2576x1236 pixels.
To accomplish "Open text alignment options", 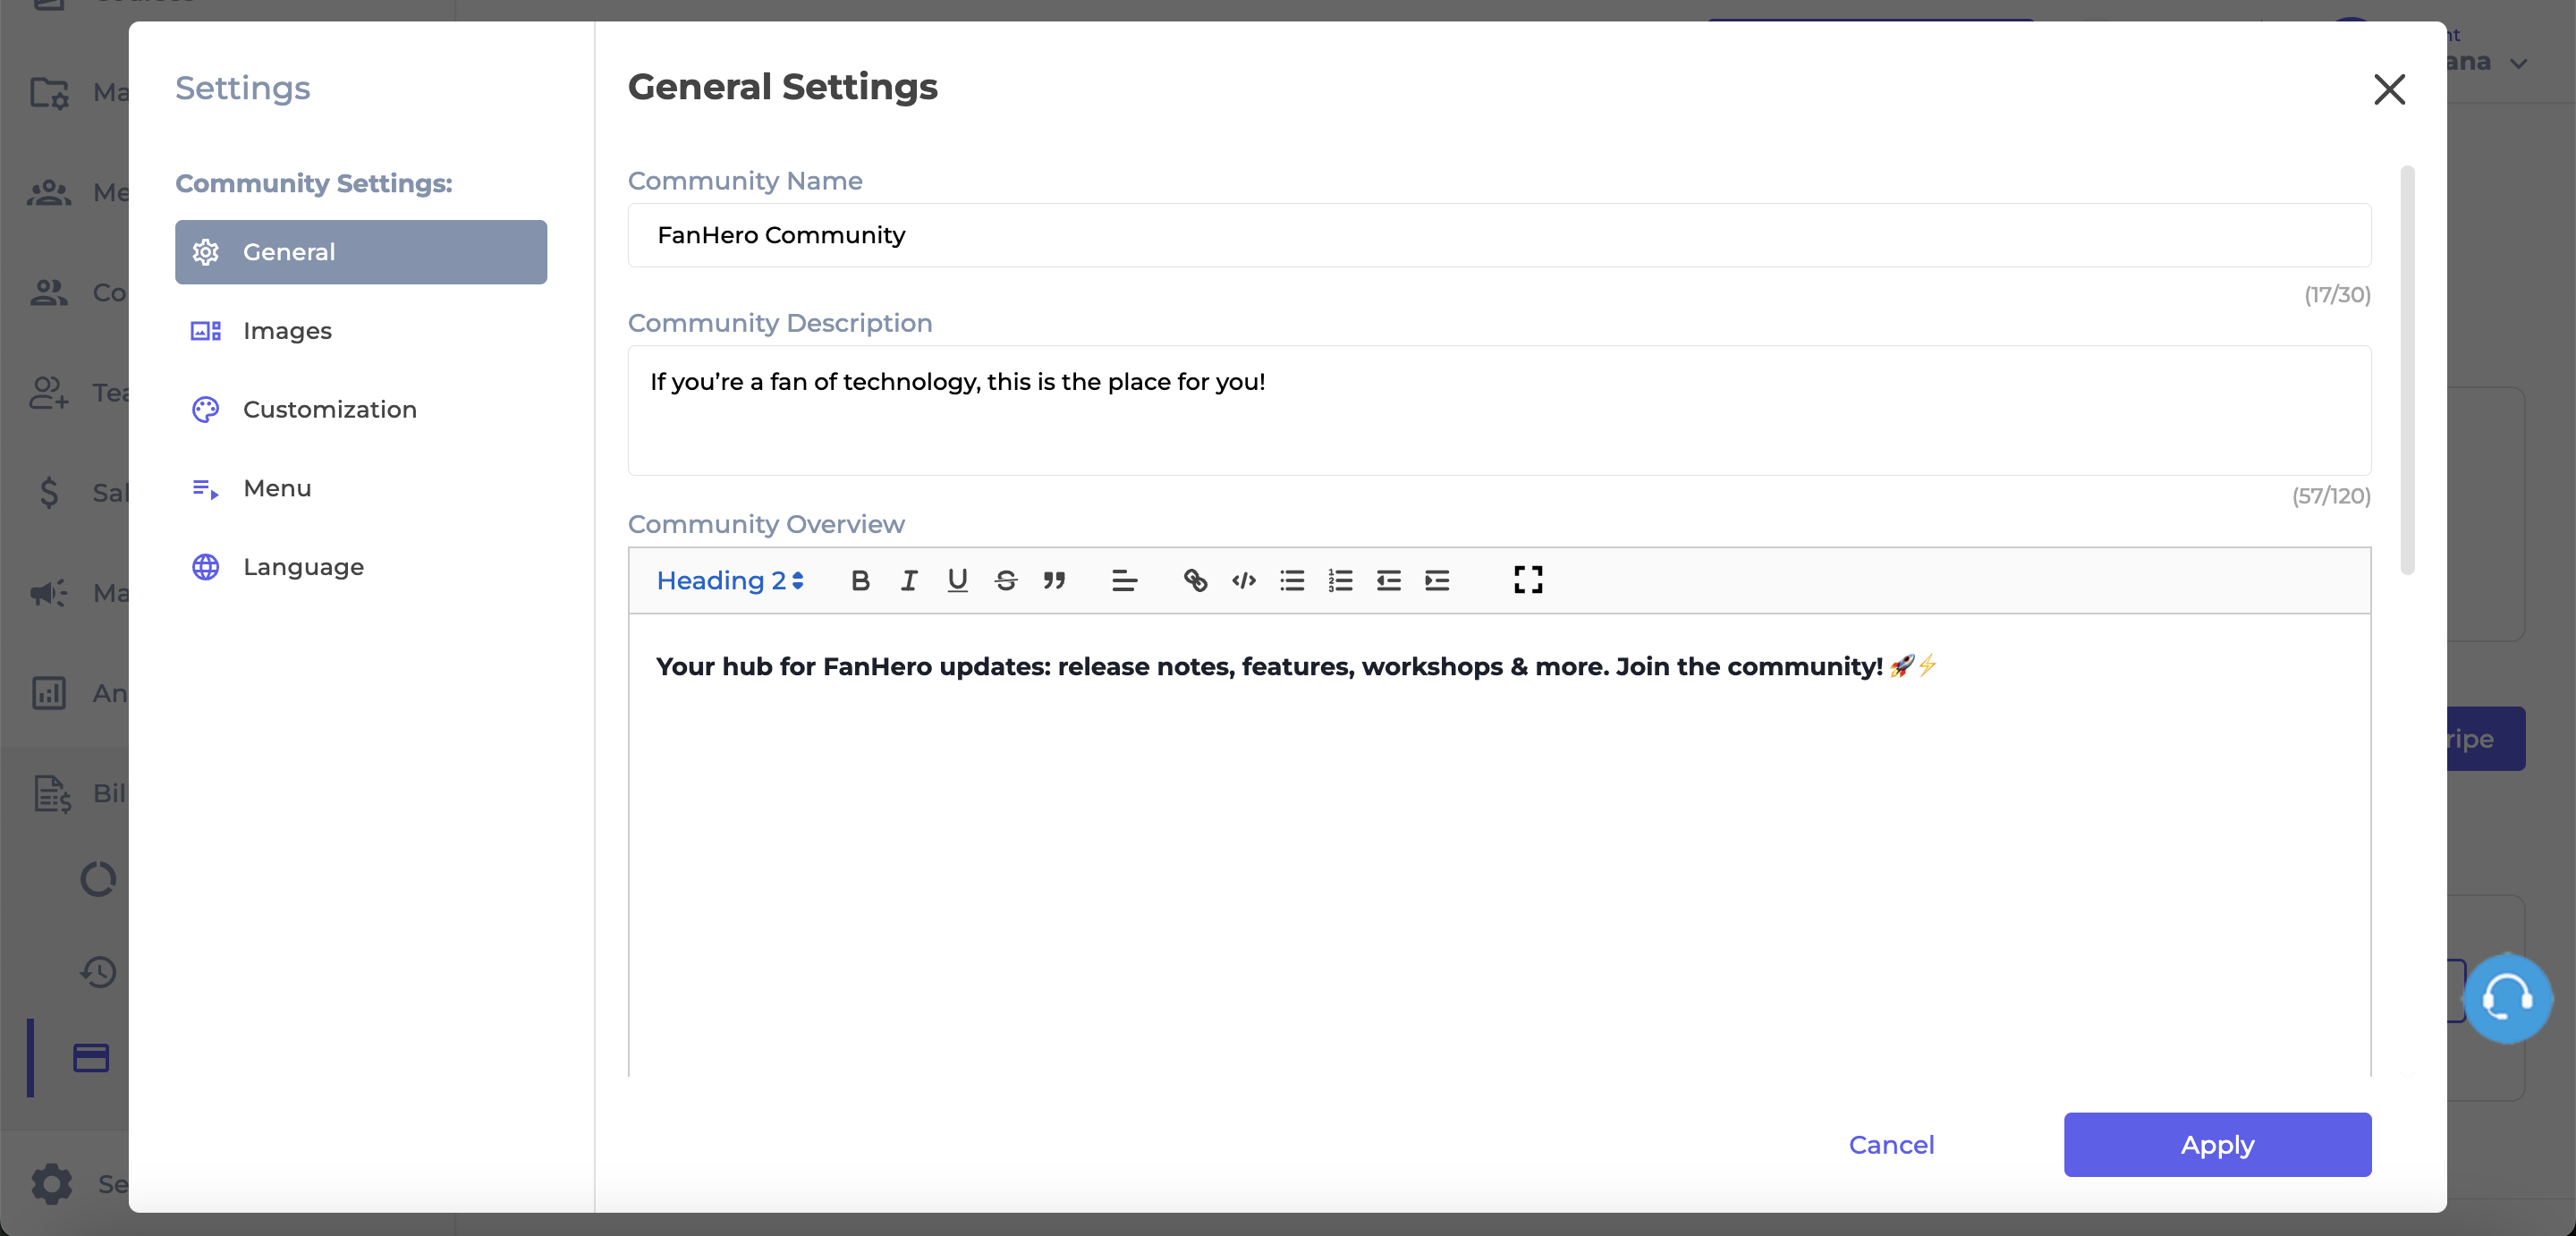I will (1124, 580).
